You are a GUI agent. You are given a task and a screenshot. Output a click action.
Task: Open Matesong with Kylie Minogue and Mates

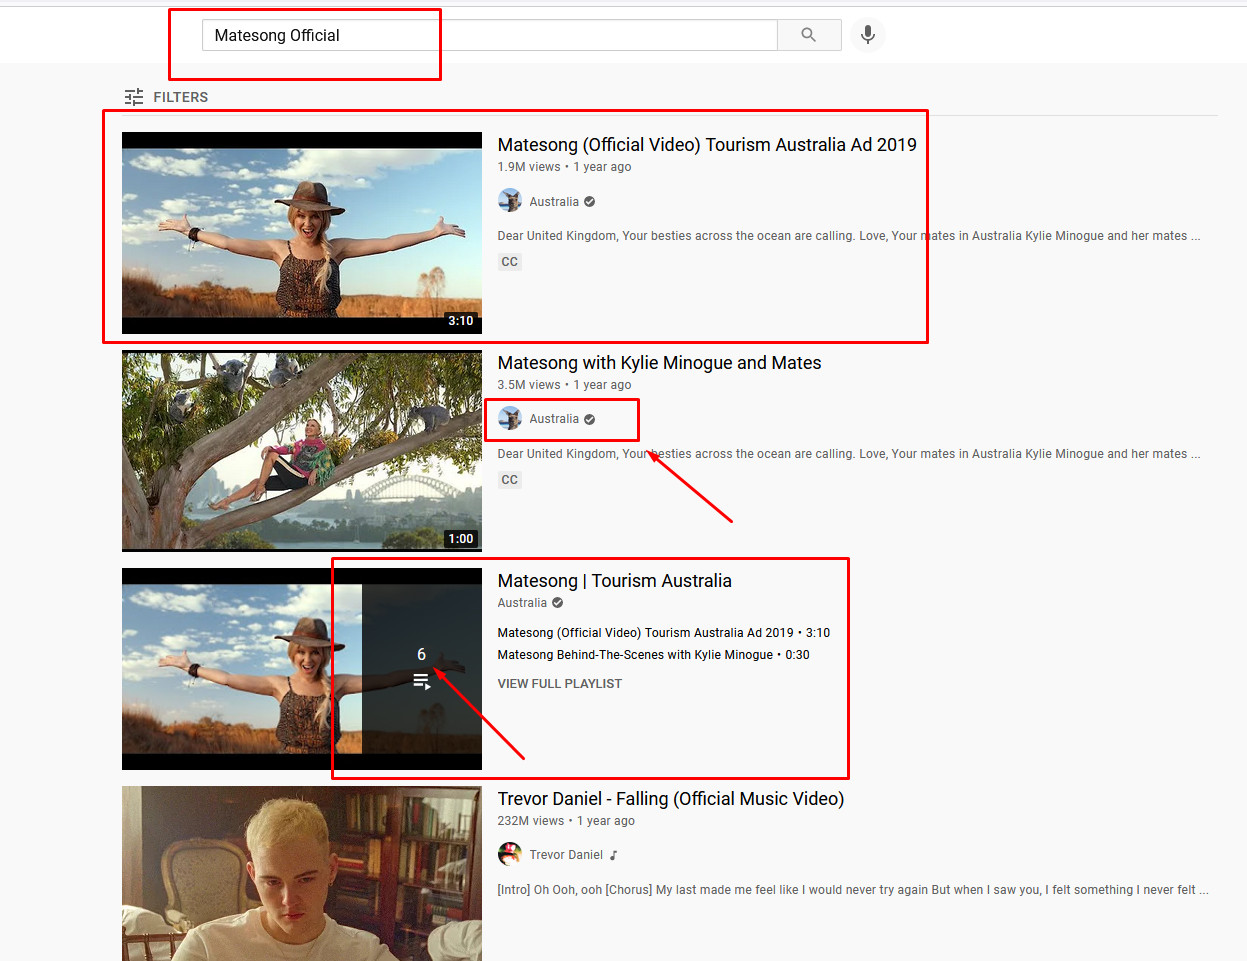click(659, 363)
